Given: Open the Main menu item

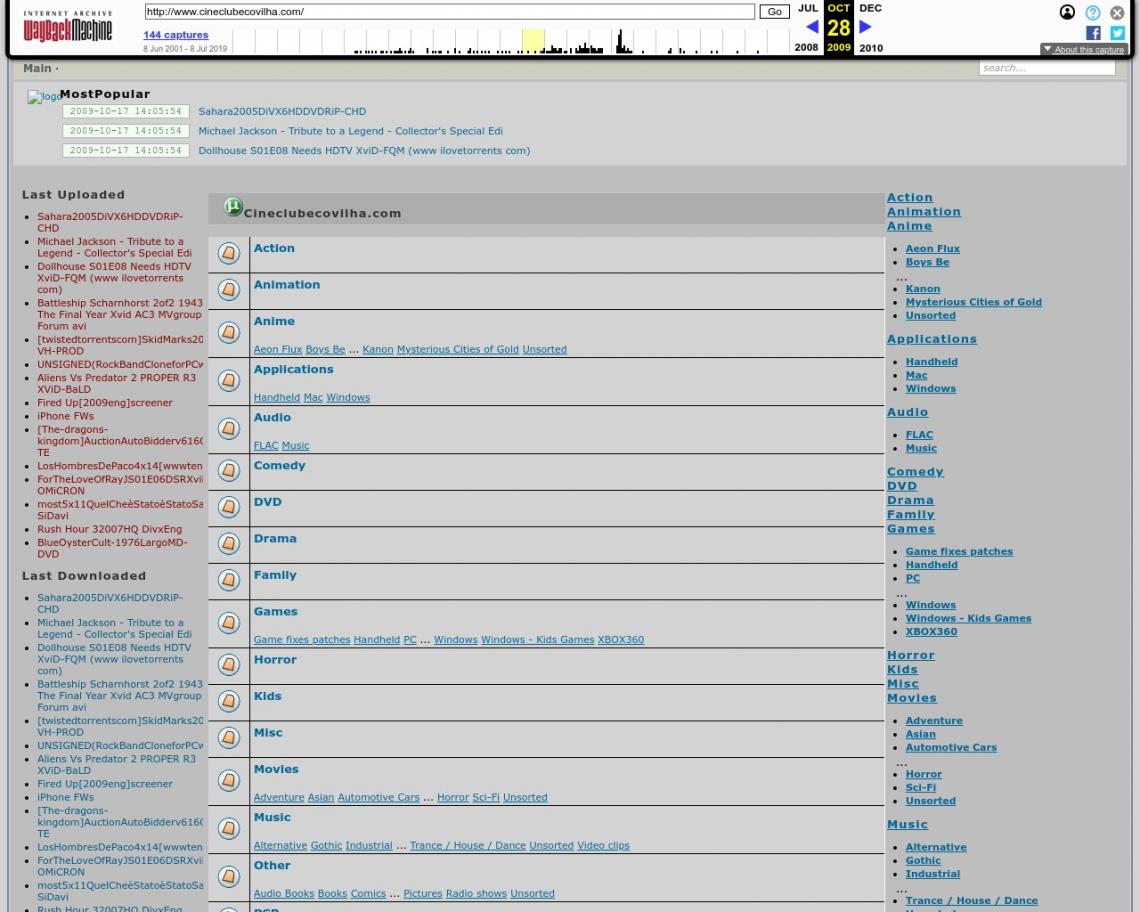Looking at the screenshot, I should pos(37,68).
